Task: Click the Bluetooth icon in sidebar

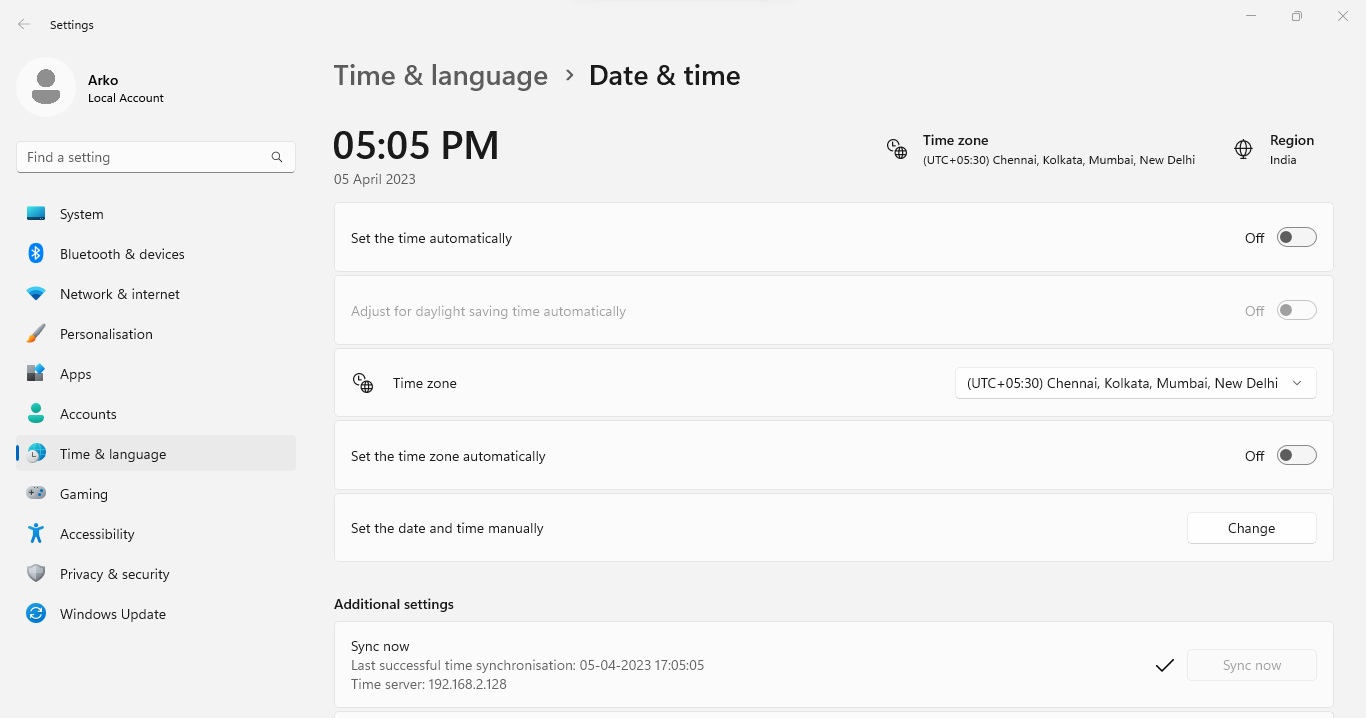Action: pyautogui.click(x=36, y=254)
